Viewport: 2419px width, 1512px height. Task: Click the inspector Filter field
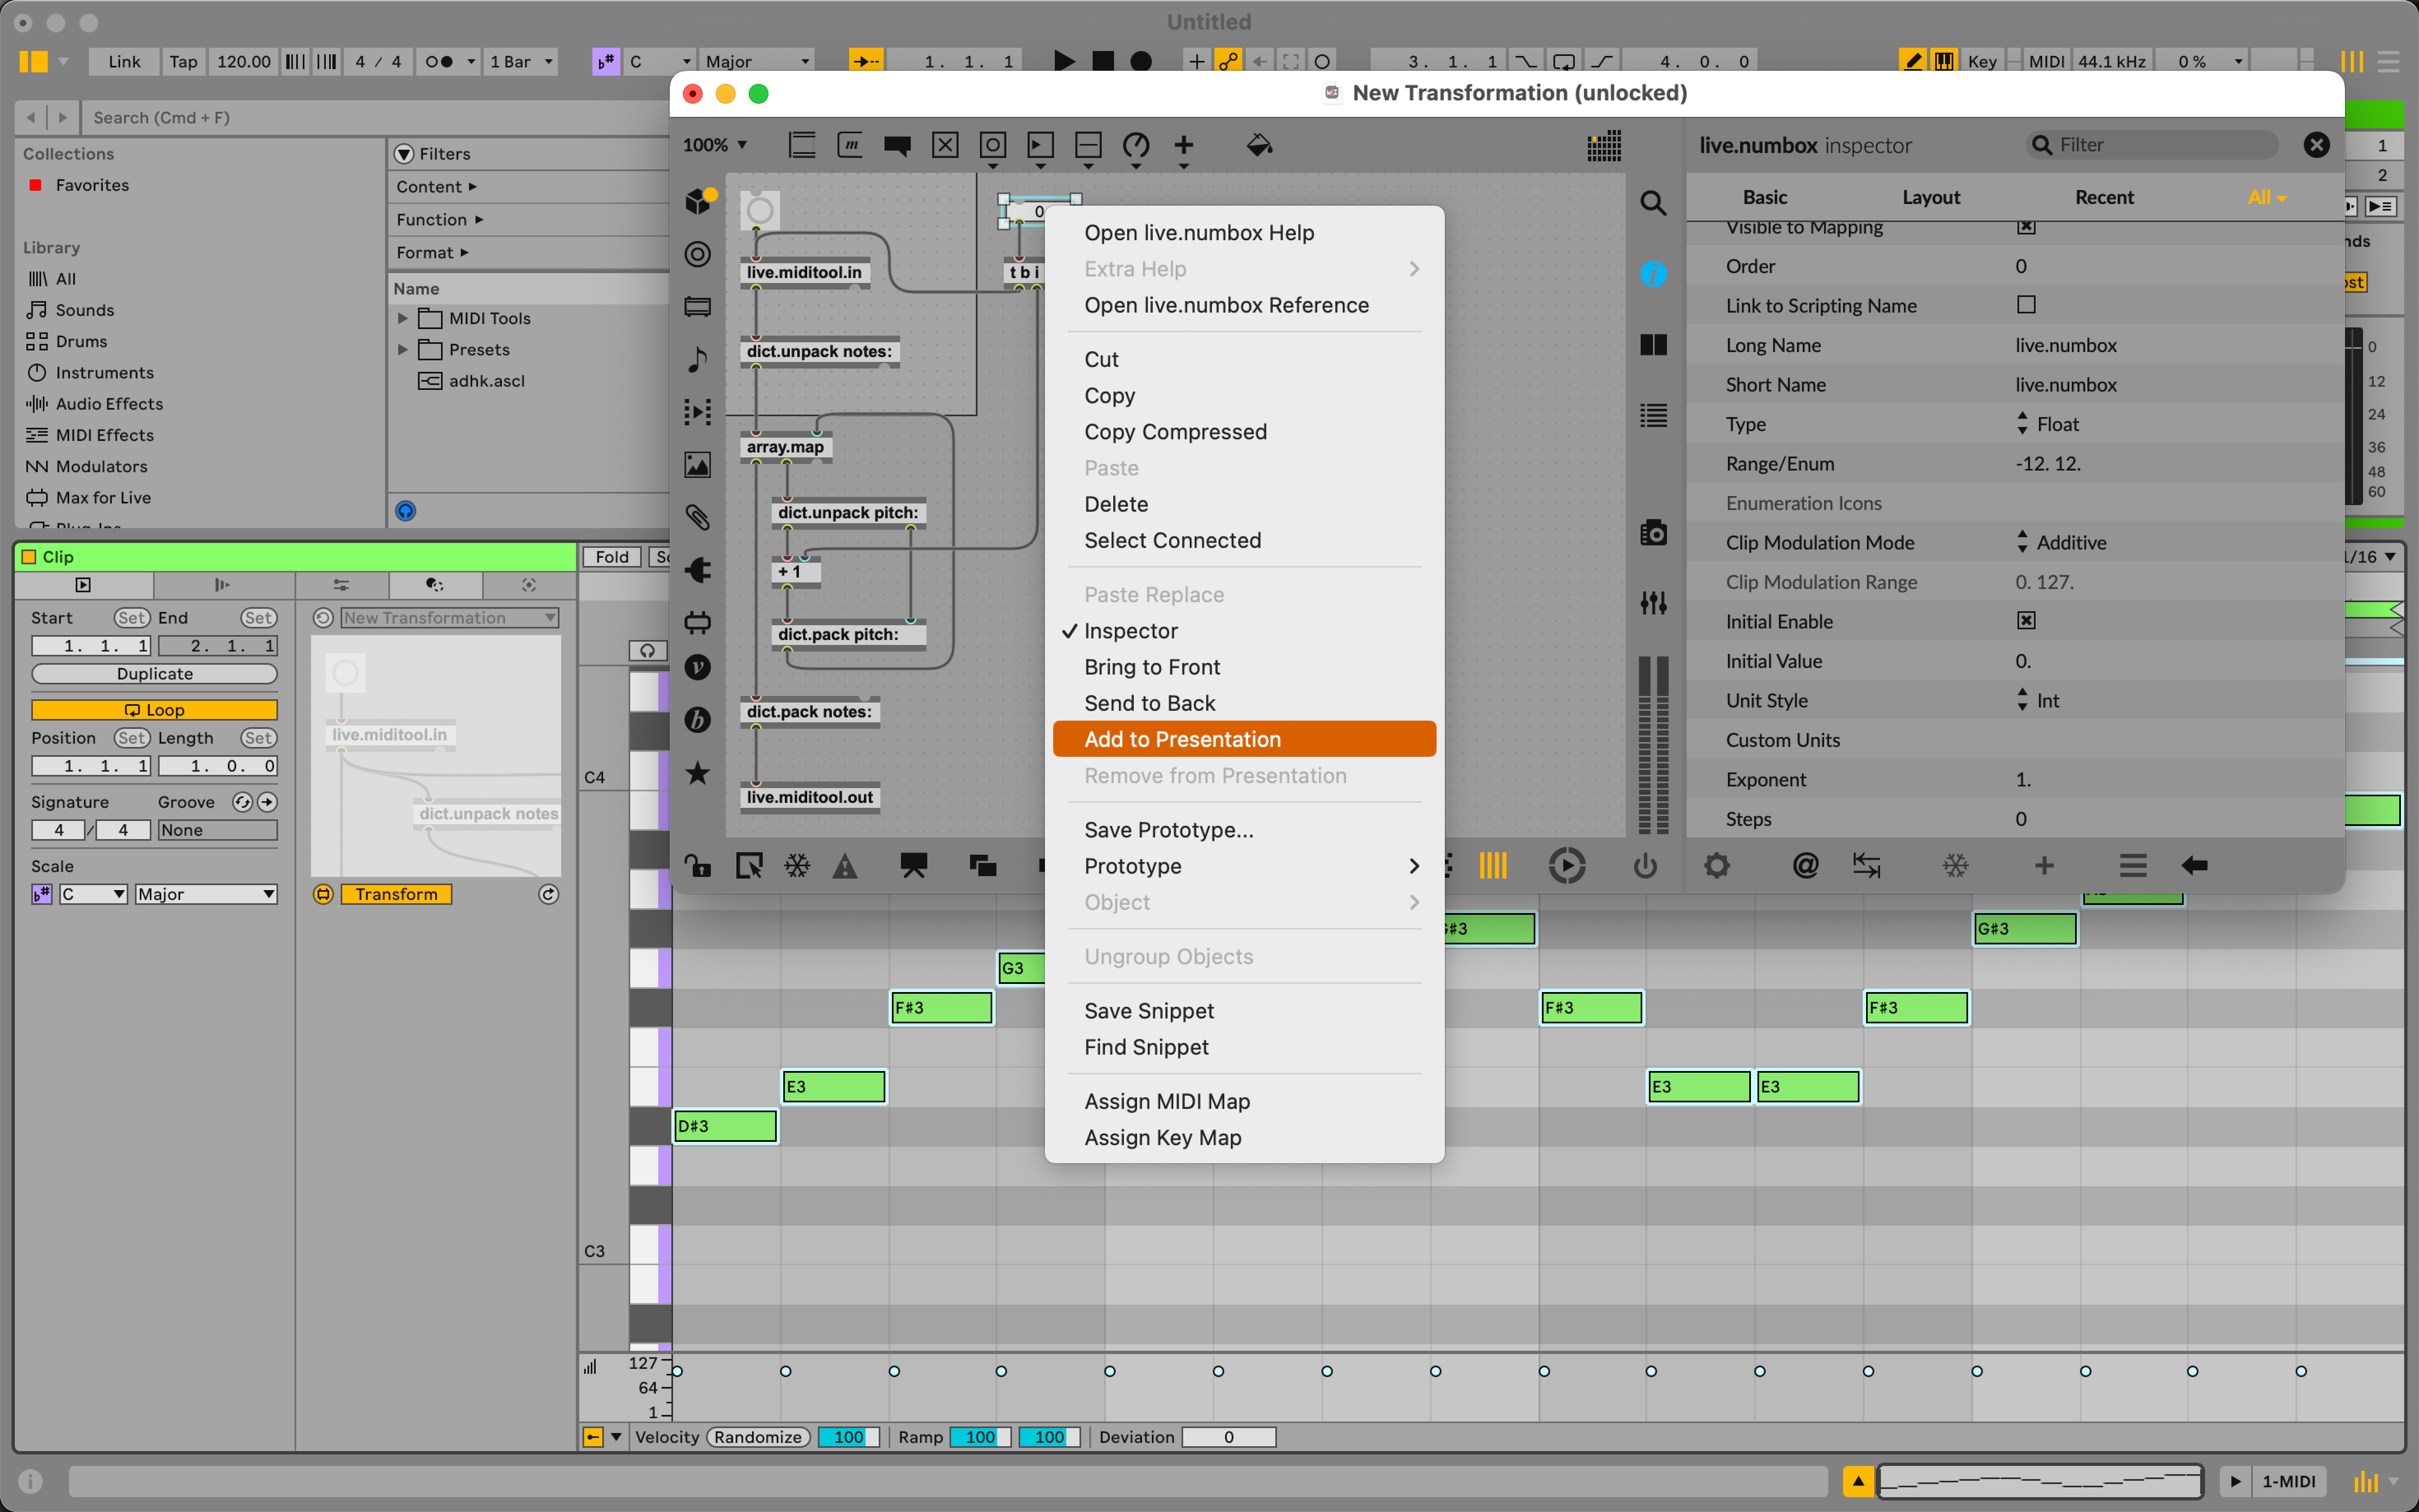pos(2152,146)
